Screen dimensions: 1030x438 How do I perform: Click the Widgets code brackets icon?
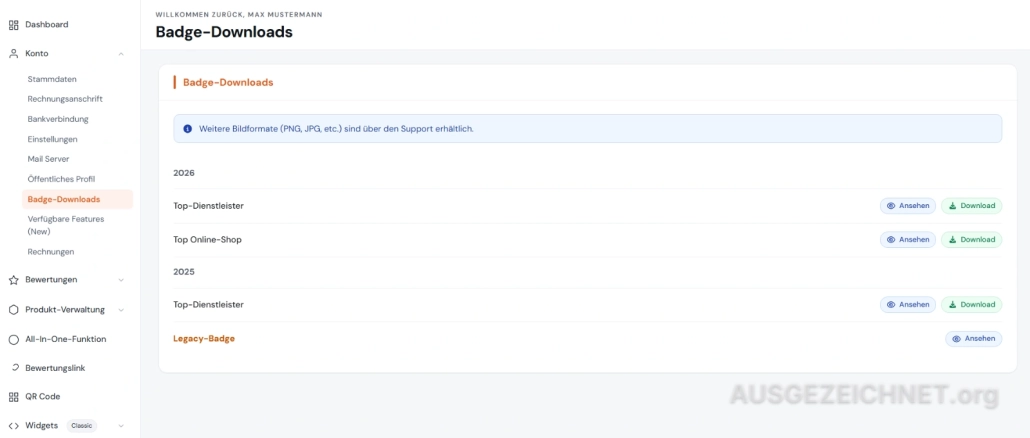click(13, 426)
